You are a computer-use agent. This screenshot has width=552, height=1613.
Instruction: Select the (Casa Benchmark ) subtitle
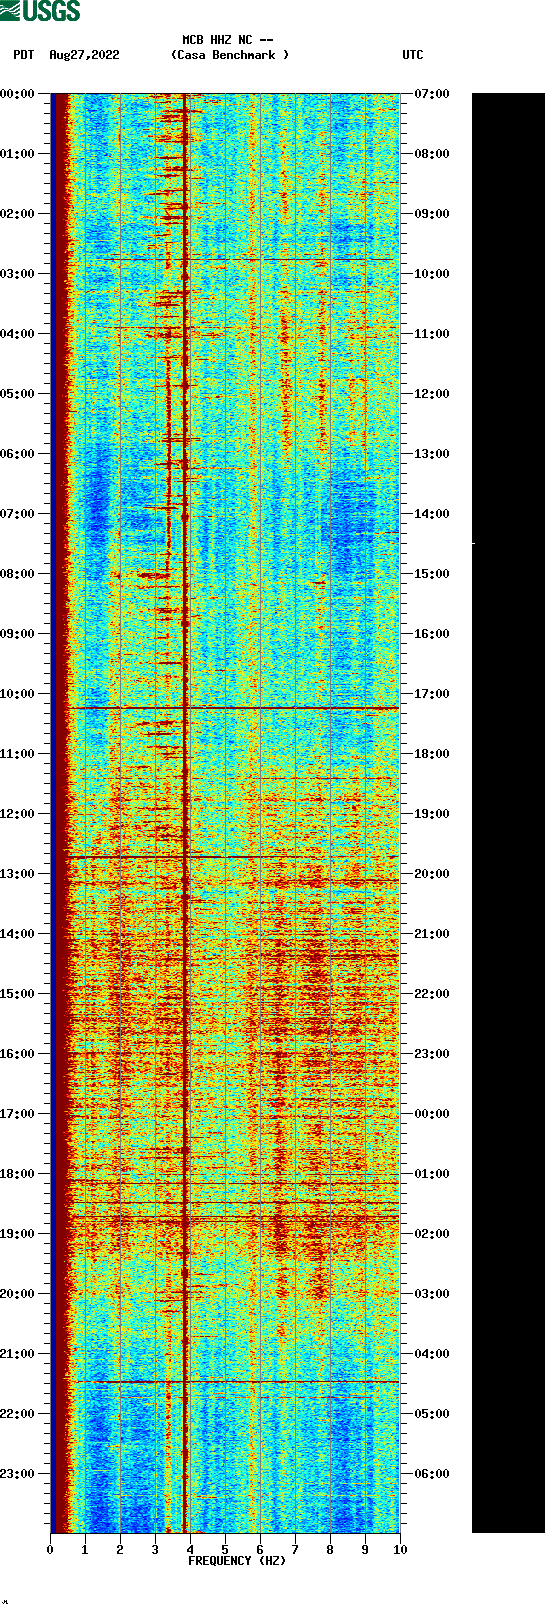[x=230, y=56]
